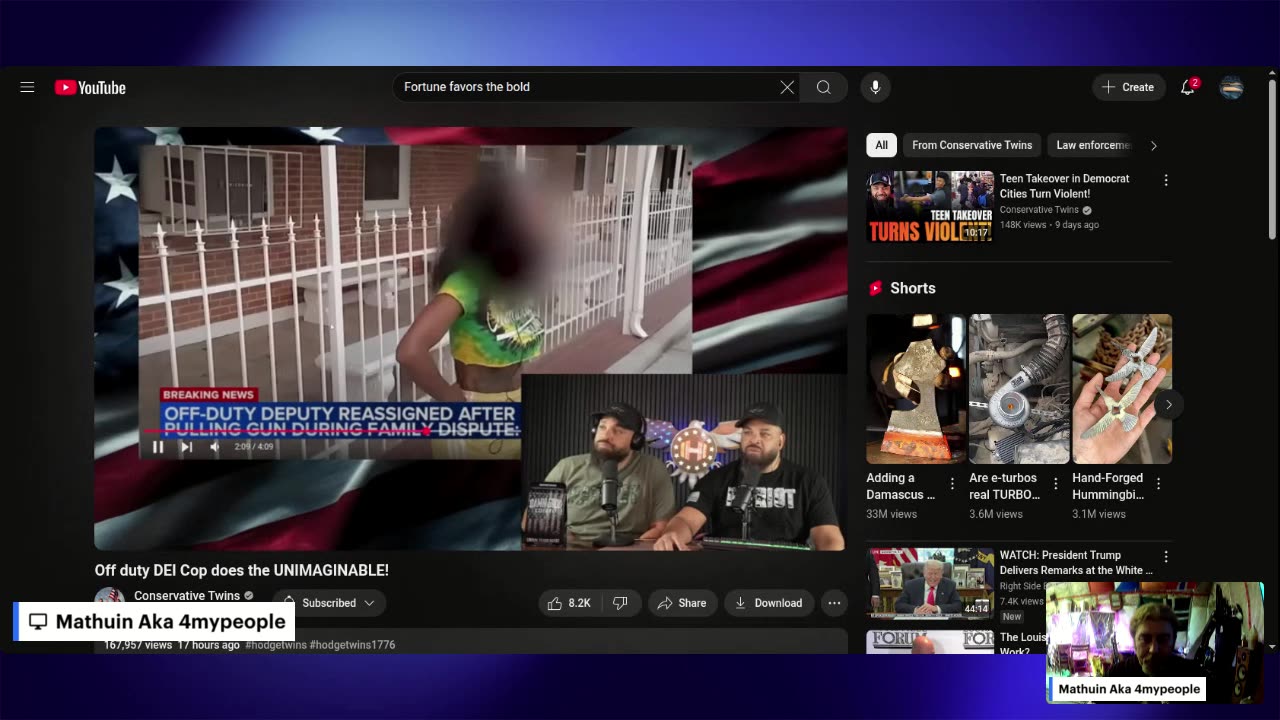Screen dimensions: 1280x720
Task: Pause the video with the pause icon
Action: [x=158, y=447]
